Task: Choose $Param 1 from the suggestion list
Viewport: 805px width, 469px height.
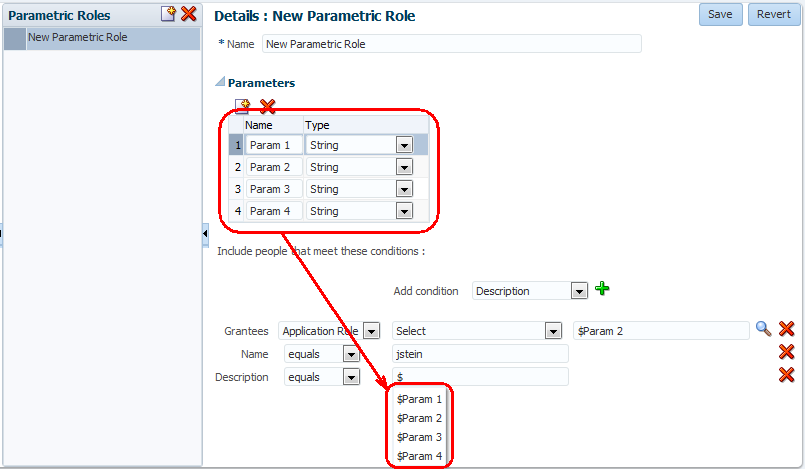Action: [419, 399]
